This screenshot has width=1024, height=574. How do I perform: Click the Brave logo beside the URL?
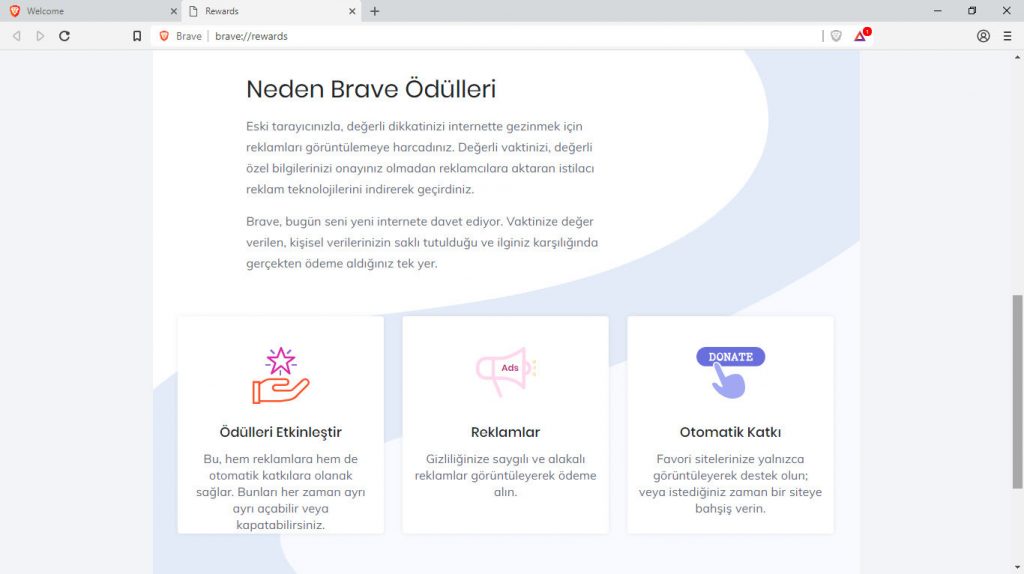164,36
